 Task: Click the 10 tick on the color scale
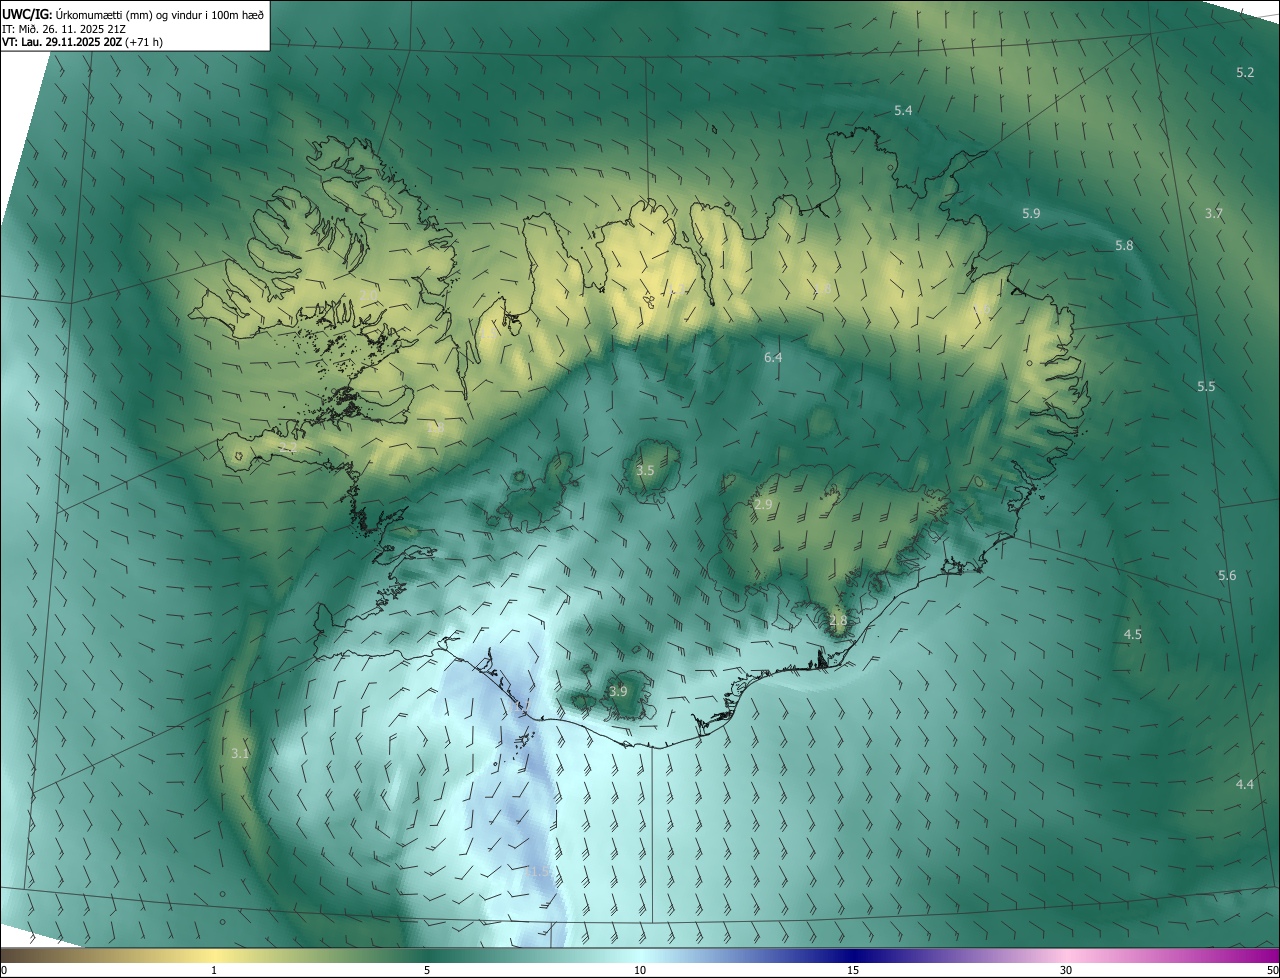click(640, 970)
